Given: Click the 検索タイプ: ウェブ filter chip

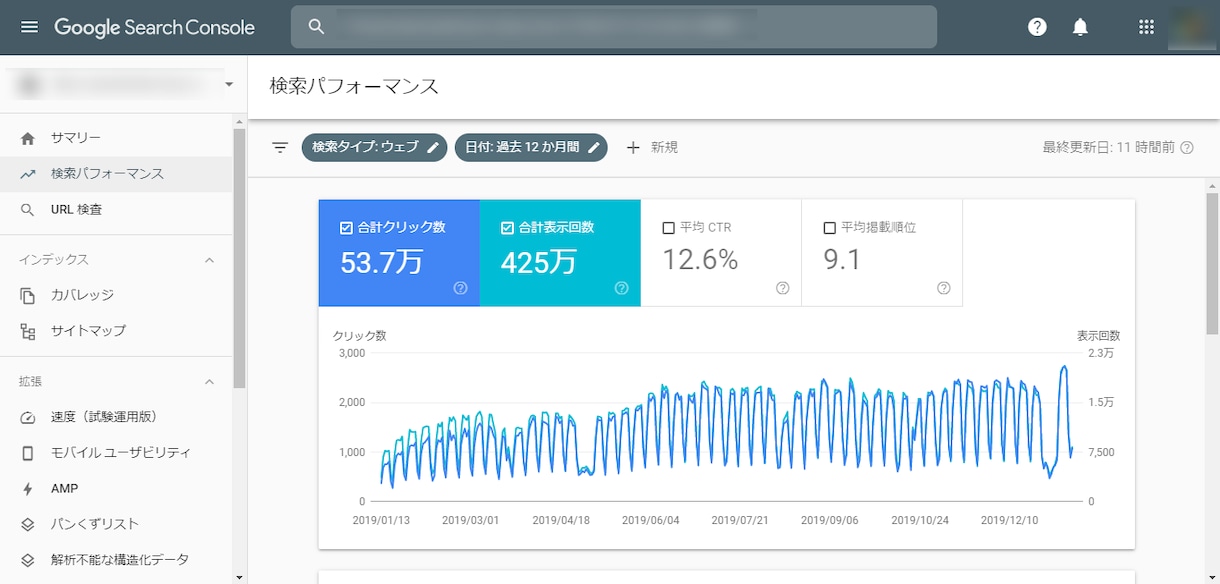Looking at the screenshot, I should click(x=375, y=147).
